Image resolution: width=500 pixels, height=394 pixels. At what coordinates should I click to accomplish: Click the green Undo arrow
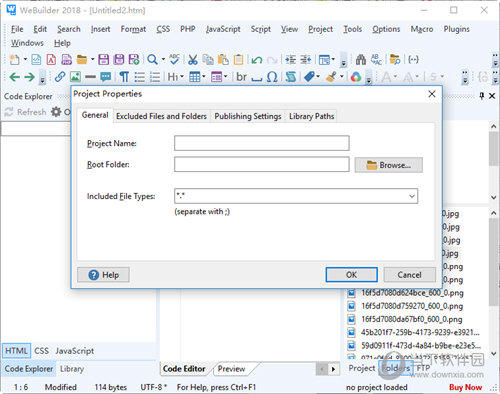pos(257,60)
